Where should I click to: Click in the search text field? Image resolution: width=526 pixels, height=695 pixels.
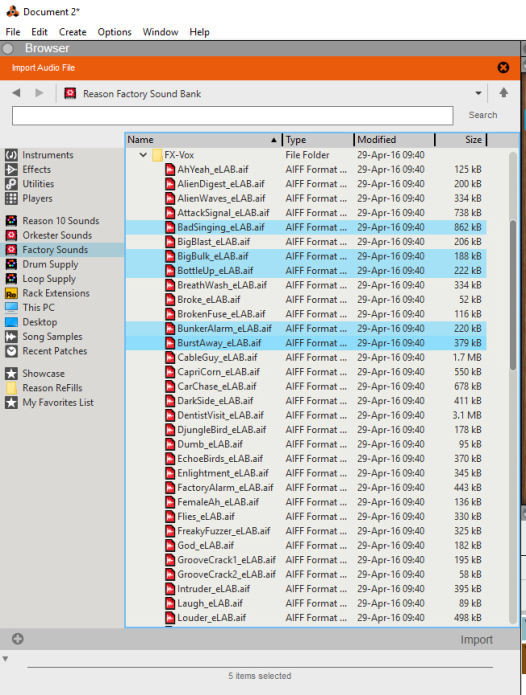(x=233, y=116)
